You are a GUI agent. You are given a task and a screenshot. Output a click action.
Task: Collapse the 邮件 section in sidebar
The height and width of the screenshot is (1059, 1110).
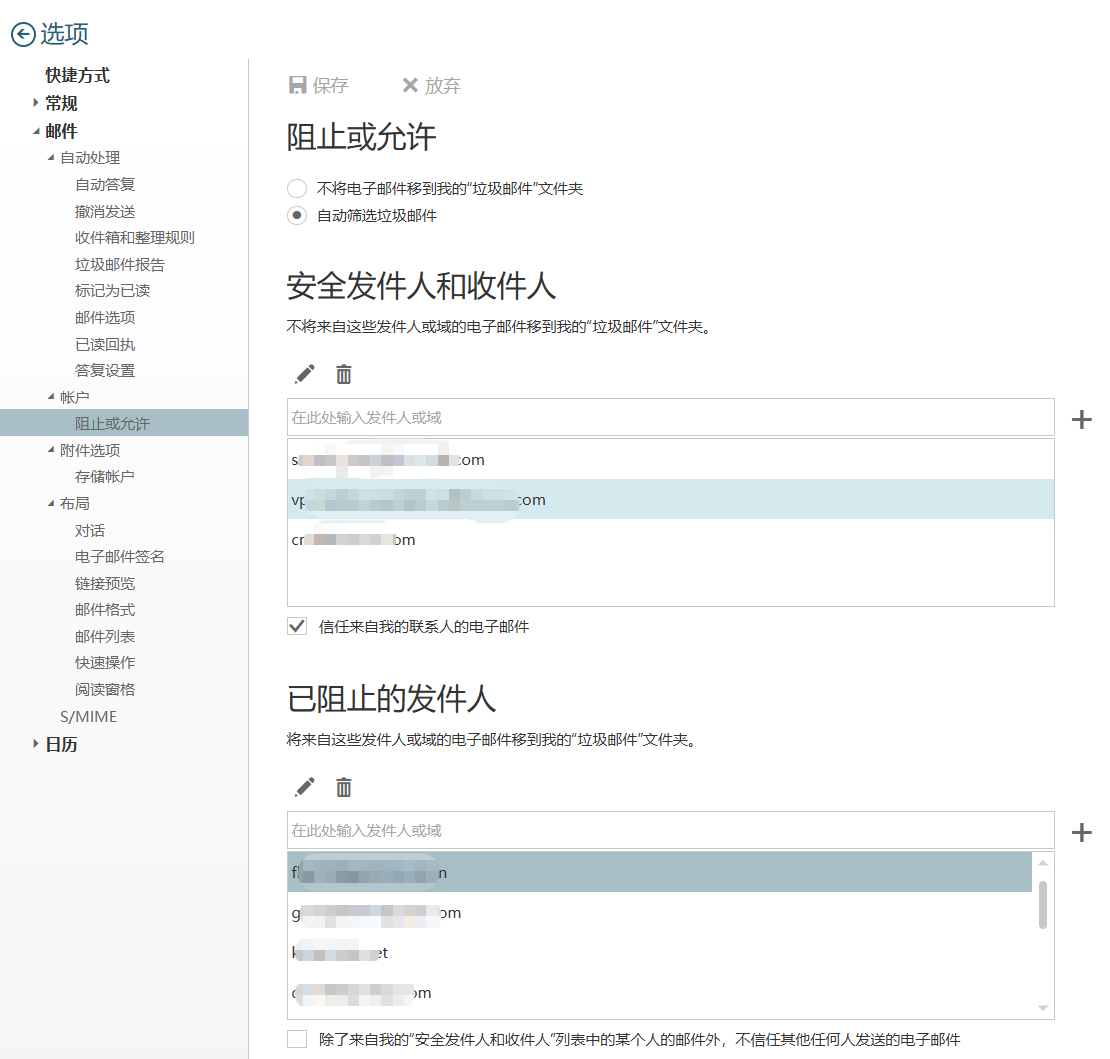[36, 131]
